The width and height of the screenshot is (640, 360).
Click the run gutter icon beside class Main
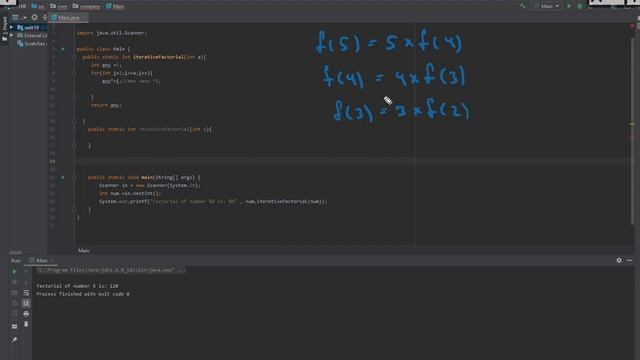tap(63, 49)
